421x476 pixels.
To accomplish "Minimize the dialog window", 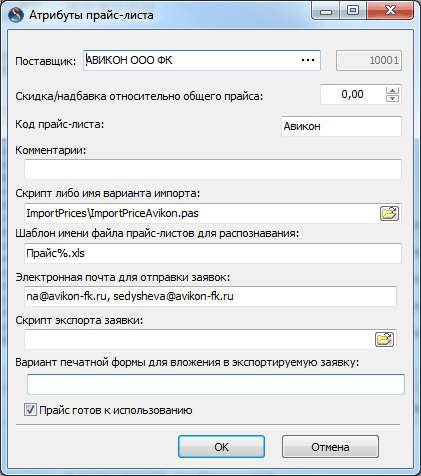I will pos(326,11).
